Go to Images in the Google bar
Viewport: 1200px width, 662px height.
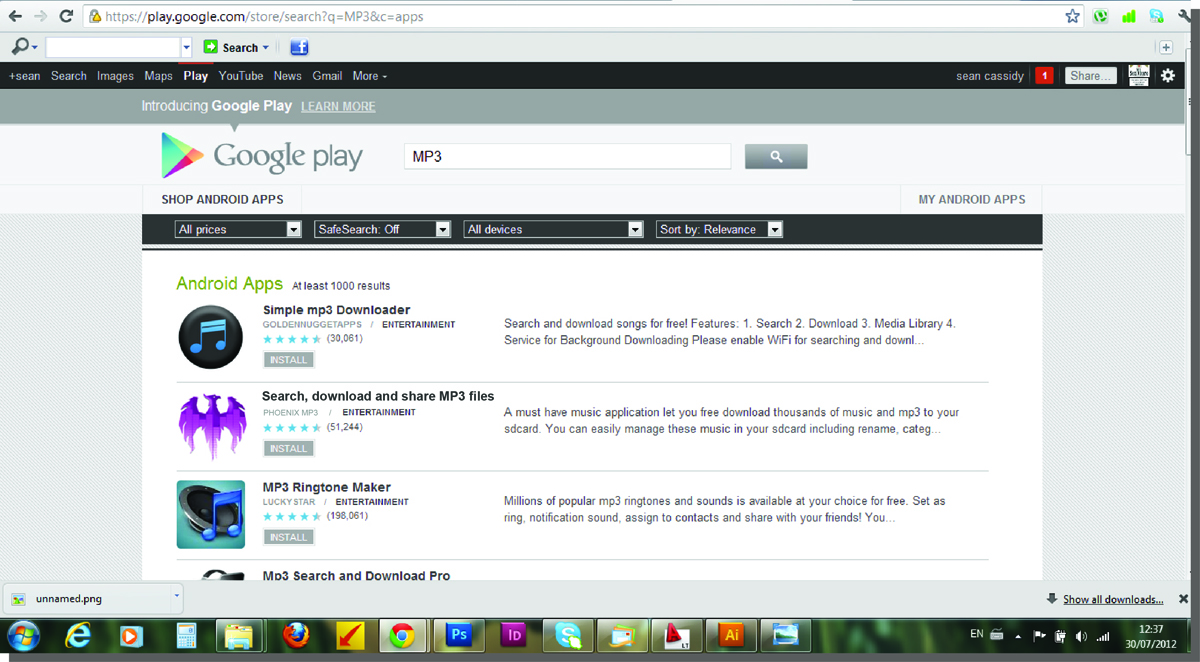[x=115, y=76]
